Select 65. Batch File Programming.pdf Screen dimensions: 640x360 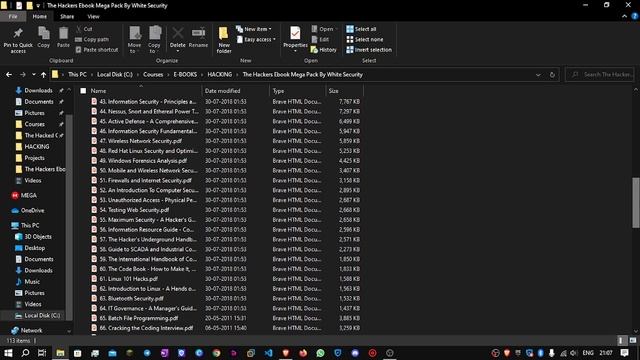click(x=139, y=318)
